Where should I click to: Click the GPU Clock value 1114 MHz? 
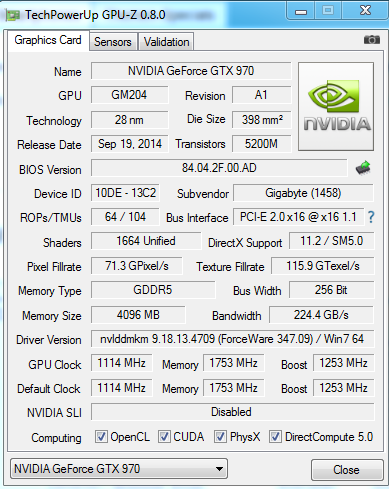pyautogui.click(x=121, y=363)
